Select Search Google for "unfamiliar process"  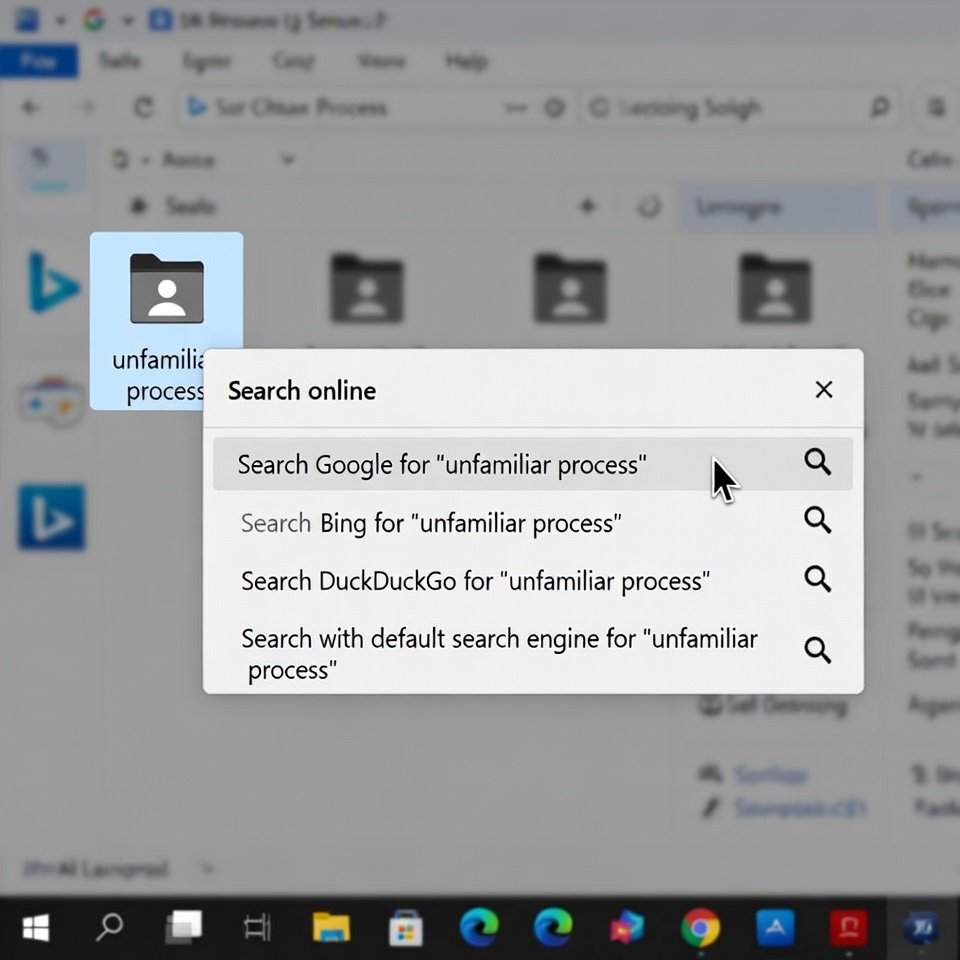(441, 465)
